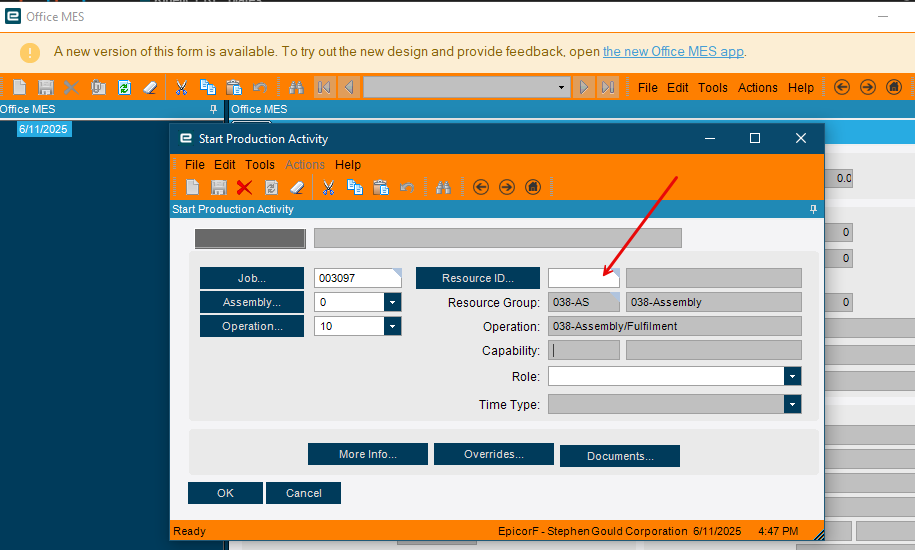The height and width of the screenshot is (550, 915).
Task: Expand the Time Type dropdown
Action: pyautogui.click(x=792, y=404)
